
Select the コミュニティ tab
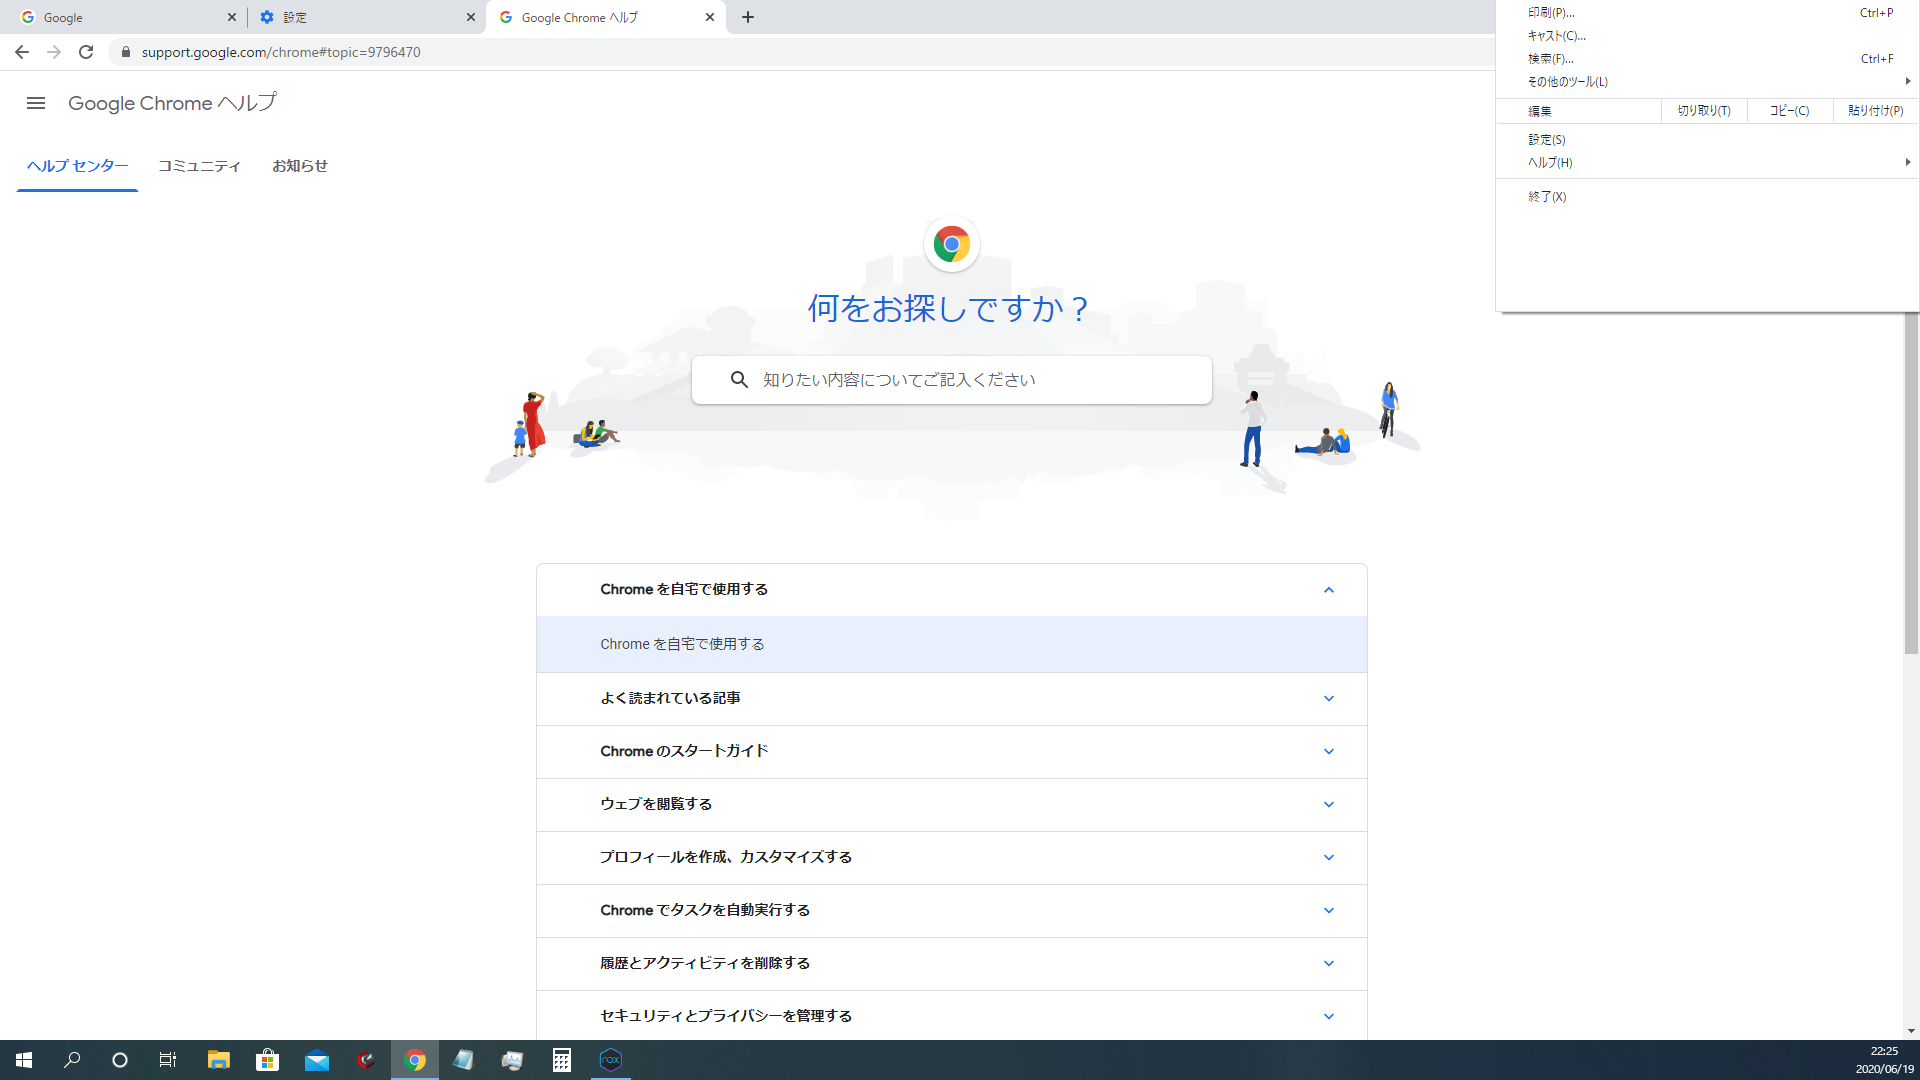point(199,166)
